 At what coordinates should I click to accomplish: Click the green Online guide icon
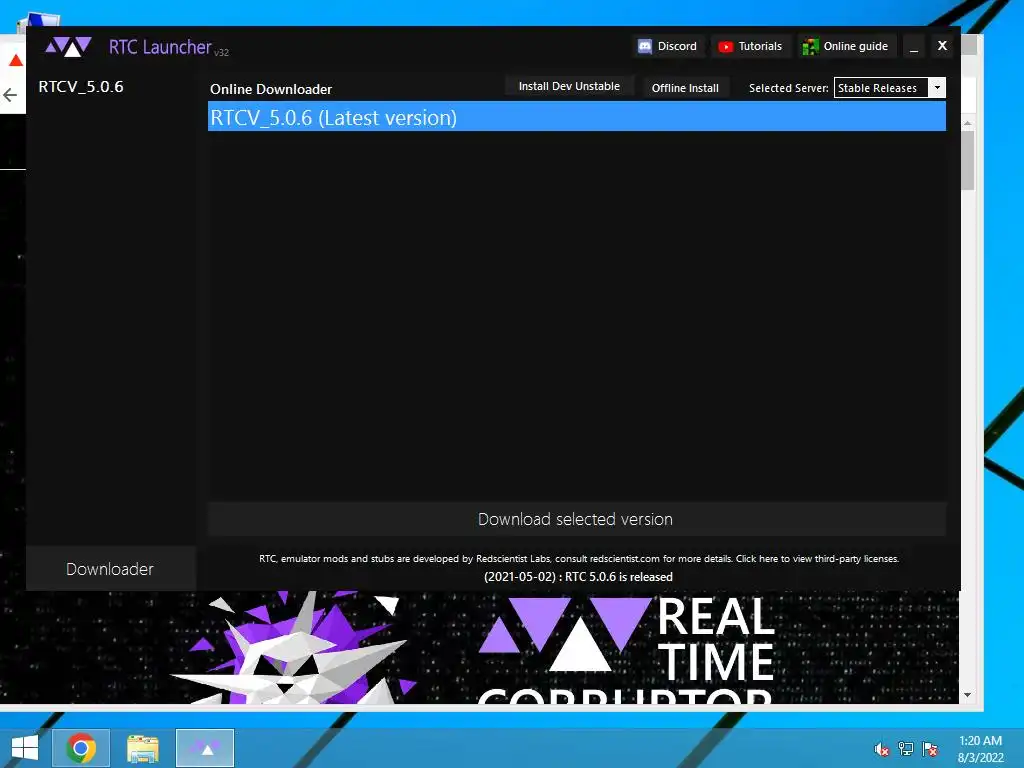tap(810, 46)
